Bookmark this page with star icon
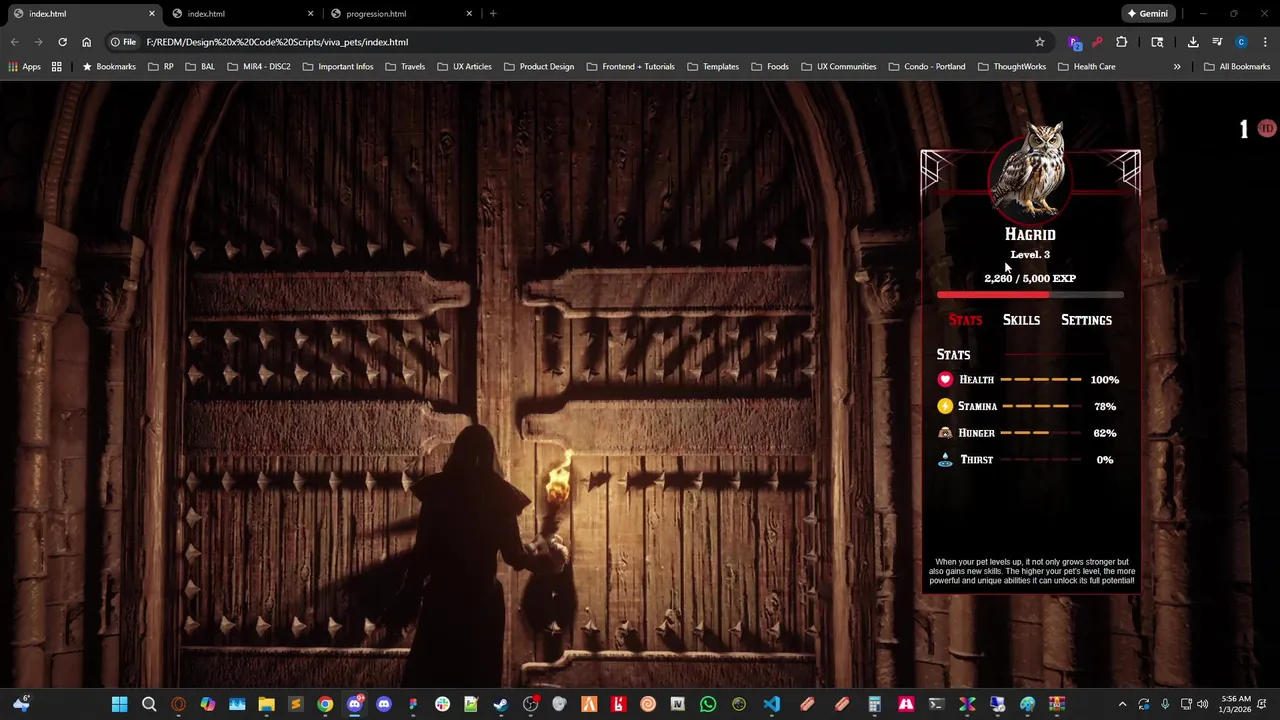Viewport: 1280px width, 720px height. [x=1040, y=42]
